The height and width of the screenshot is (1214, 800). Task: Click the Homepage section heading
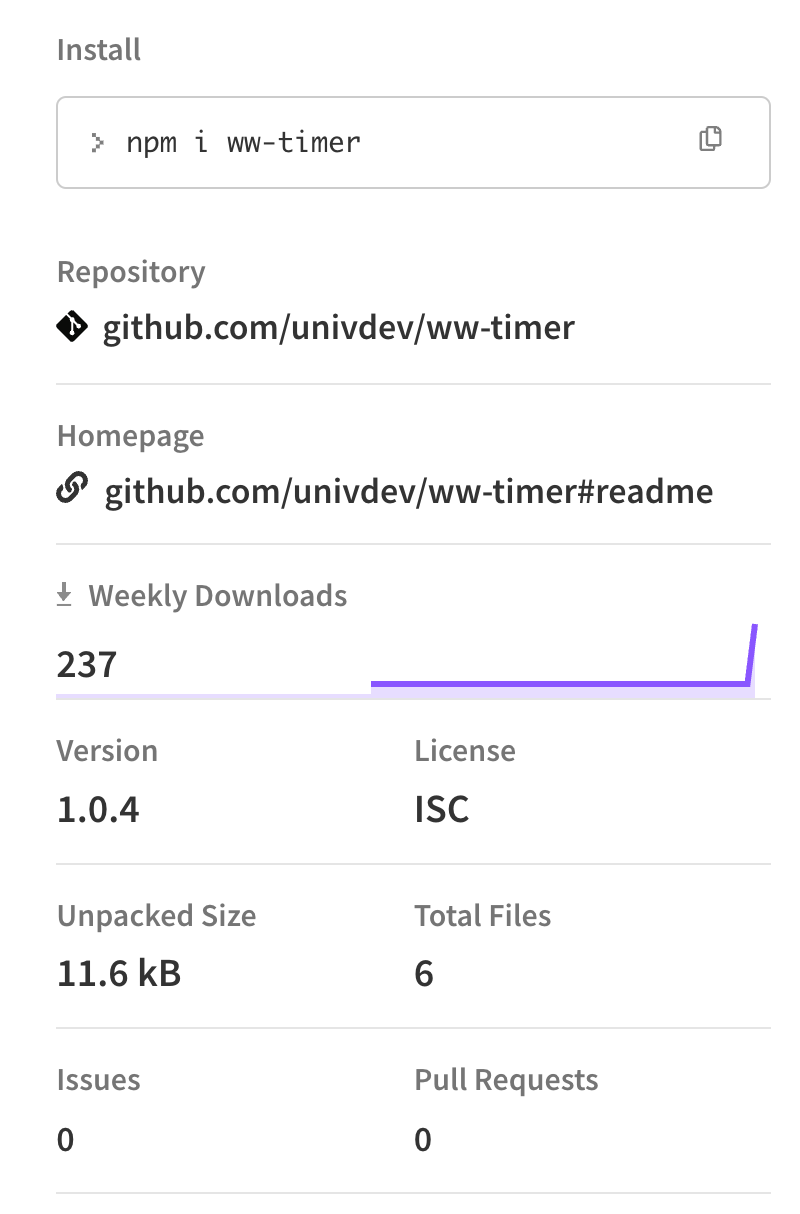130,436
